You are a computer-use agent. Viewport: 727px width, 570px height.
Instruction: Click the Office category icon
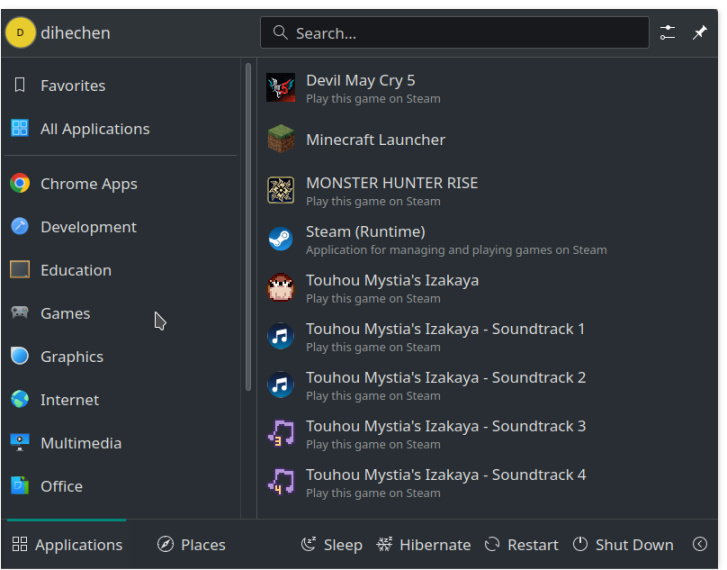click(19, 486)
